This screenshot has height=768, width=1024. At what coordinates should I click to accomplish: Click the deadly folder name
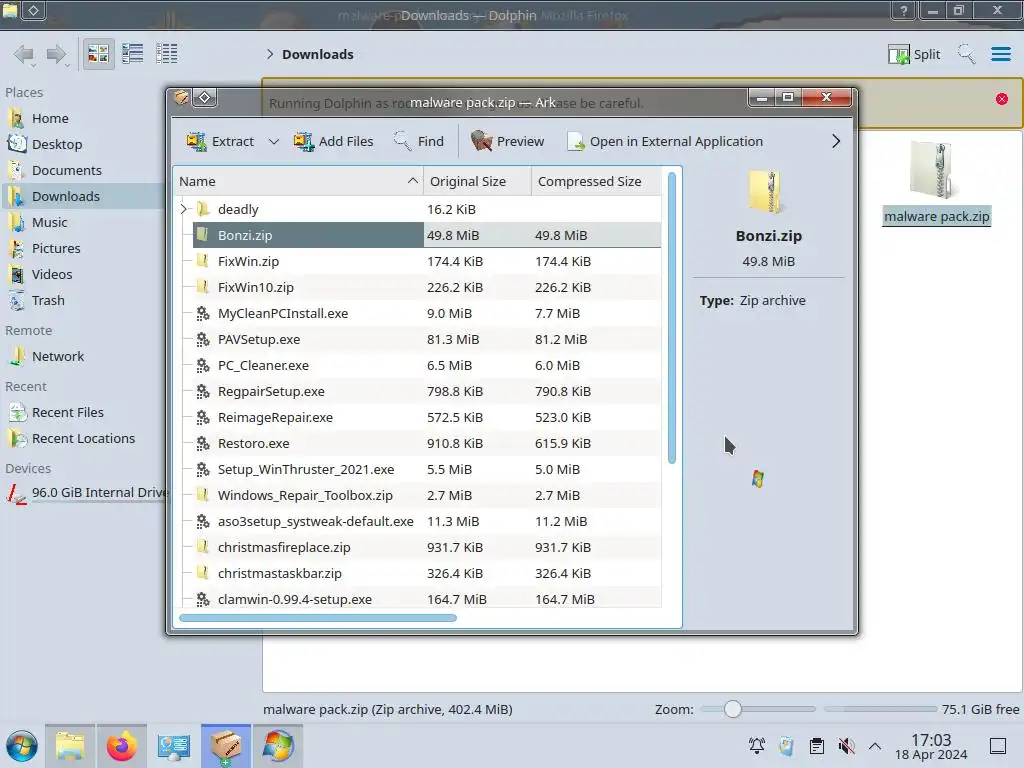pyautogui.click(x=238, y=209)
